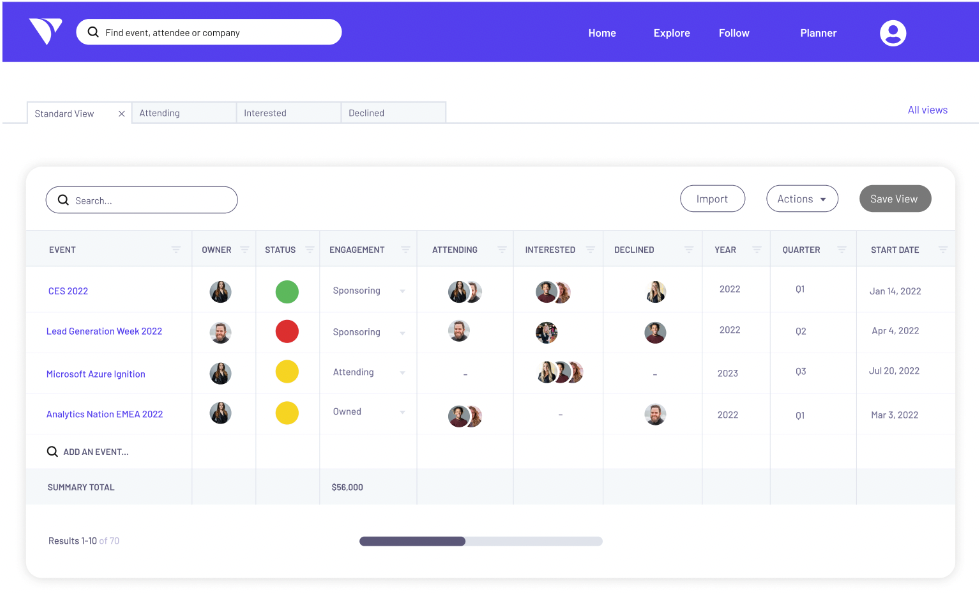Click declined avatar in Analytics Nation EMEA row
Viewport: 979px width, 593px height.
[x=655, y=414]
